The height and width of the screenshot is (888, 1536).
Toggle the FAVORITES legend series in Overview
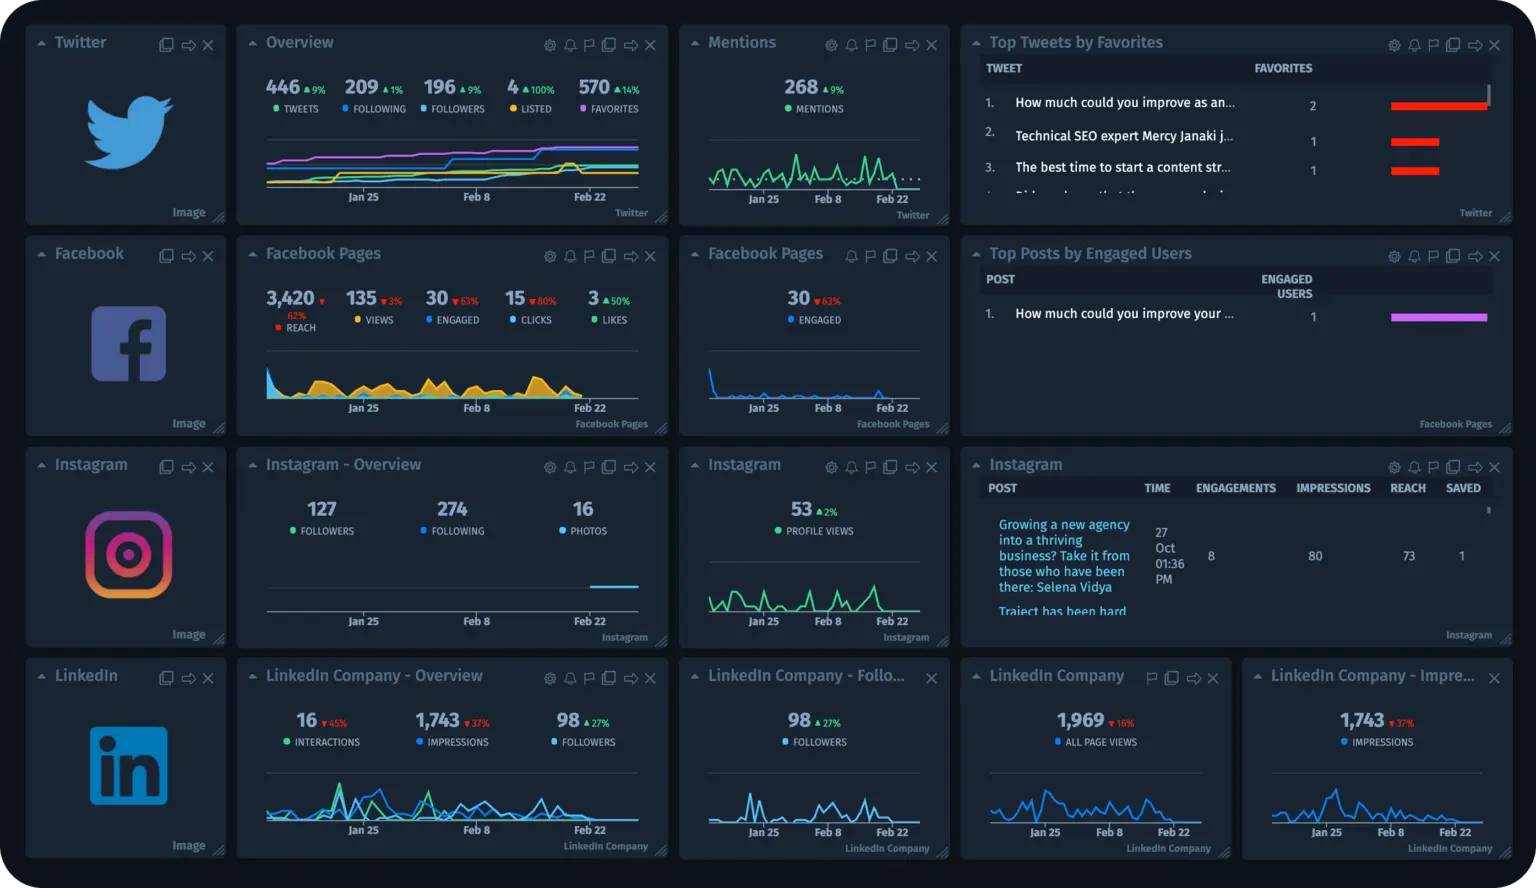[609, 109]
